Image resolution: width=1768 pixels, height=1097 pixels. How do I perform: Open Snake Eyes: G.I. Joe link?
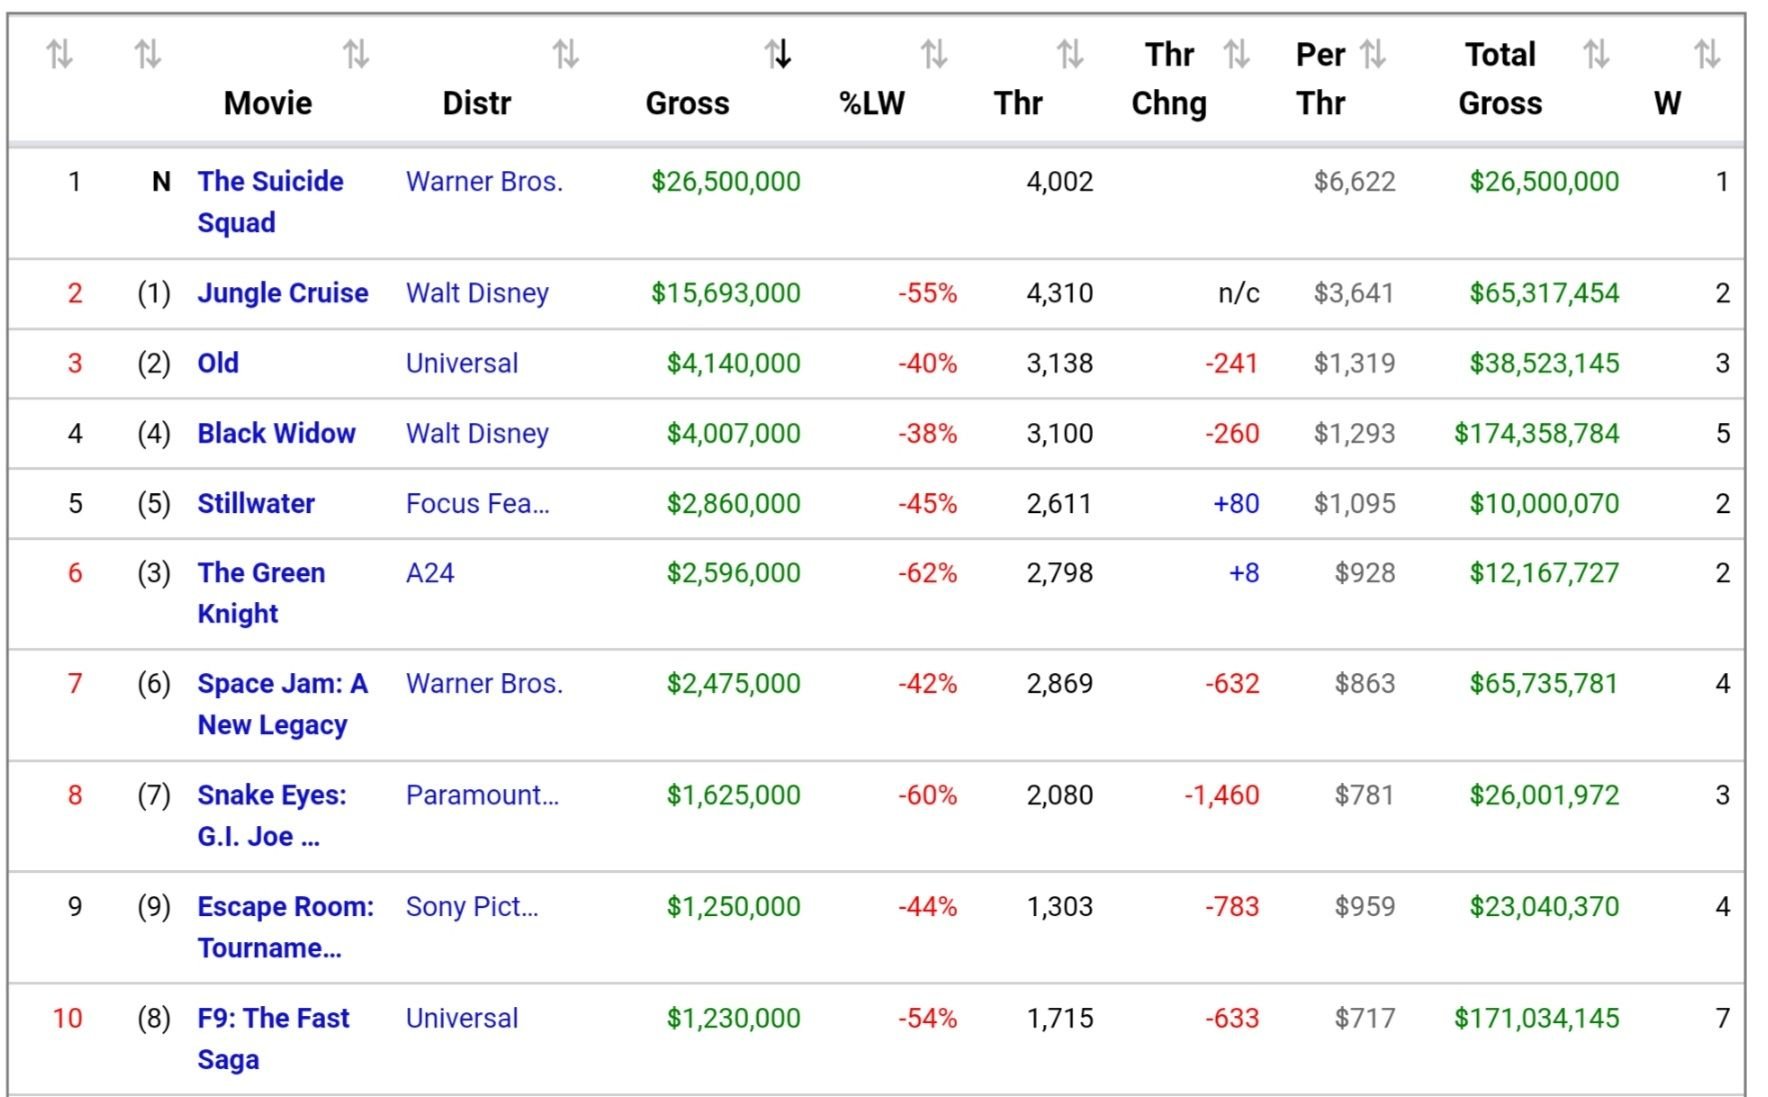click(x=272, y=815)
